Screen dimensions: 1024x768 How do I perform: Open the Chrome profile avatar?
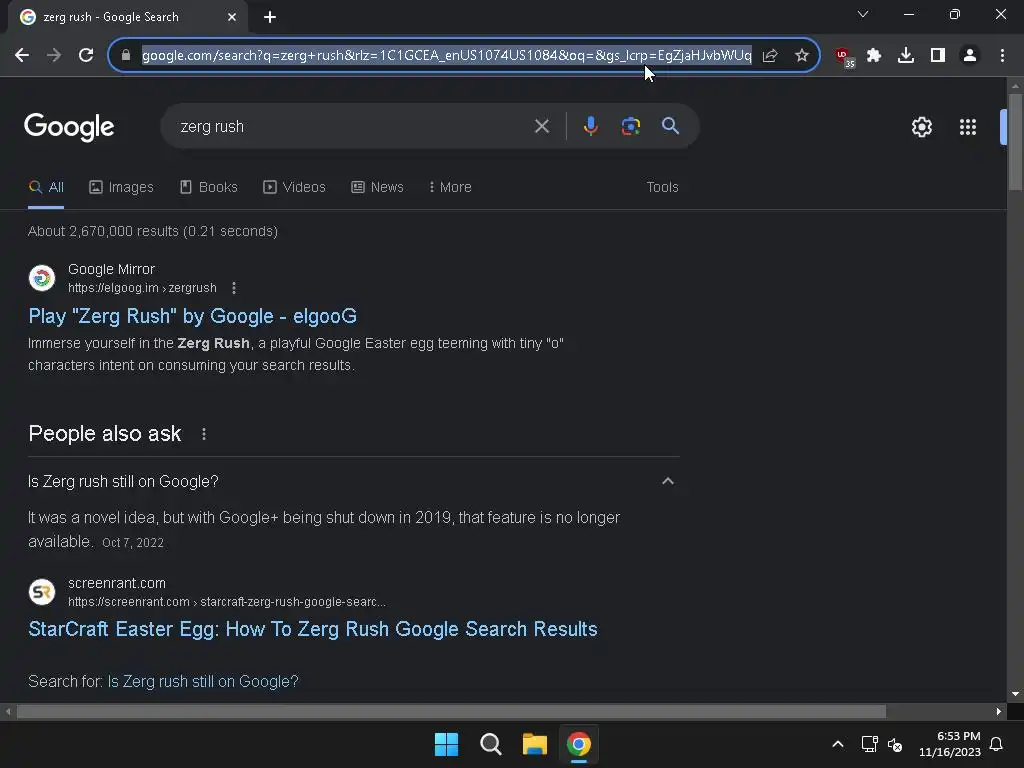[x=970, y=56]
